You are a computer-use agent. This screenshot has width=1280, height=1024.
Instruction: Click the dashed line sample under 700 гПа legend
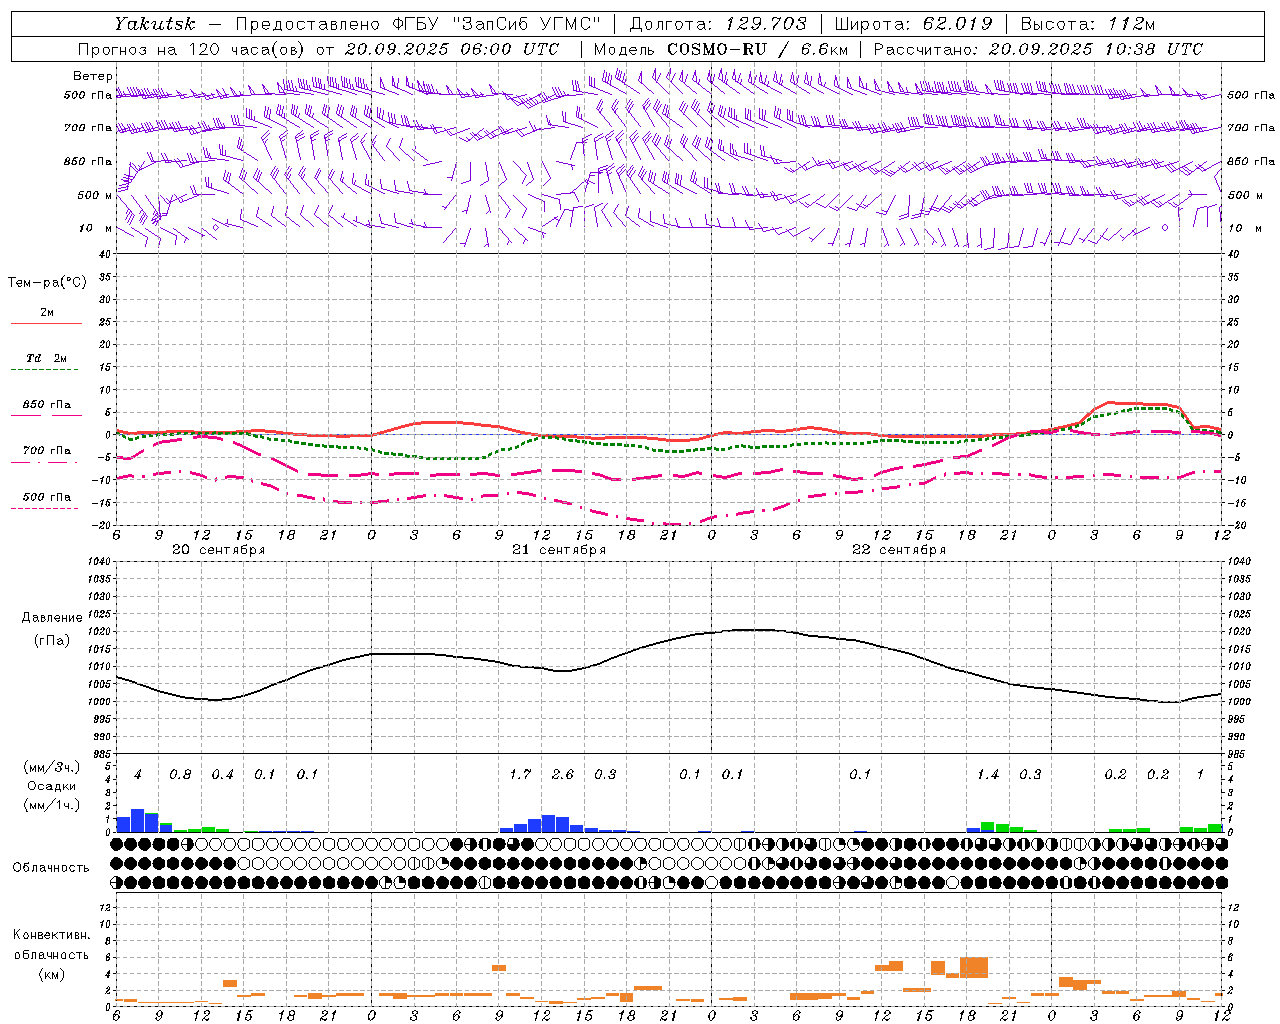click(x=46, y=462)
